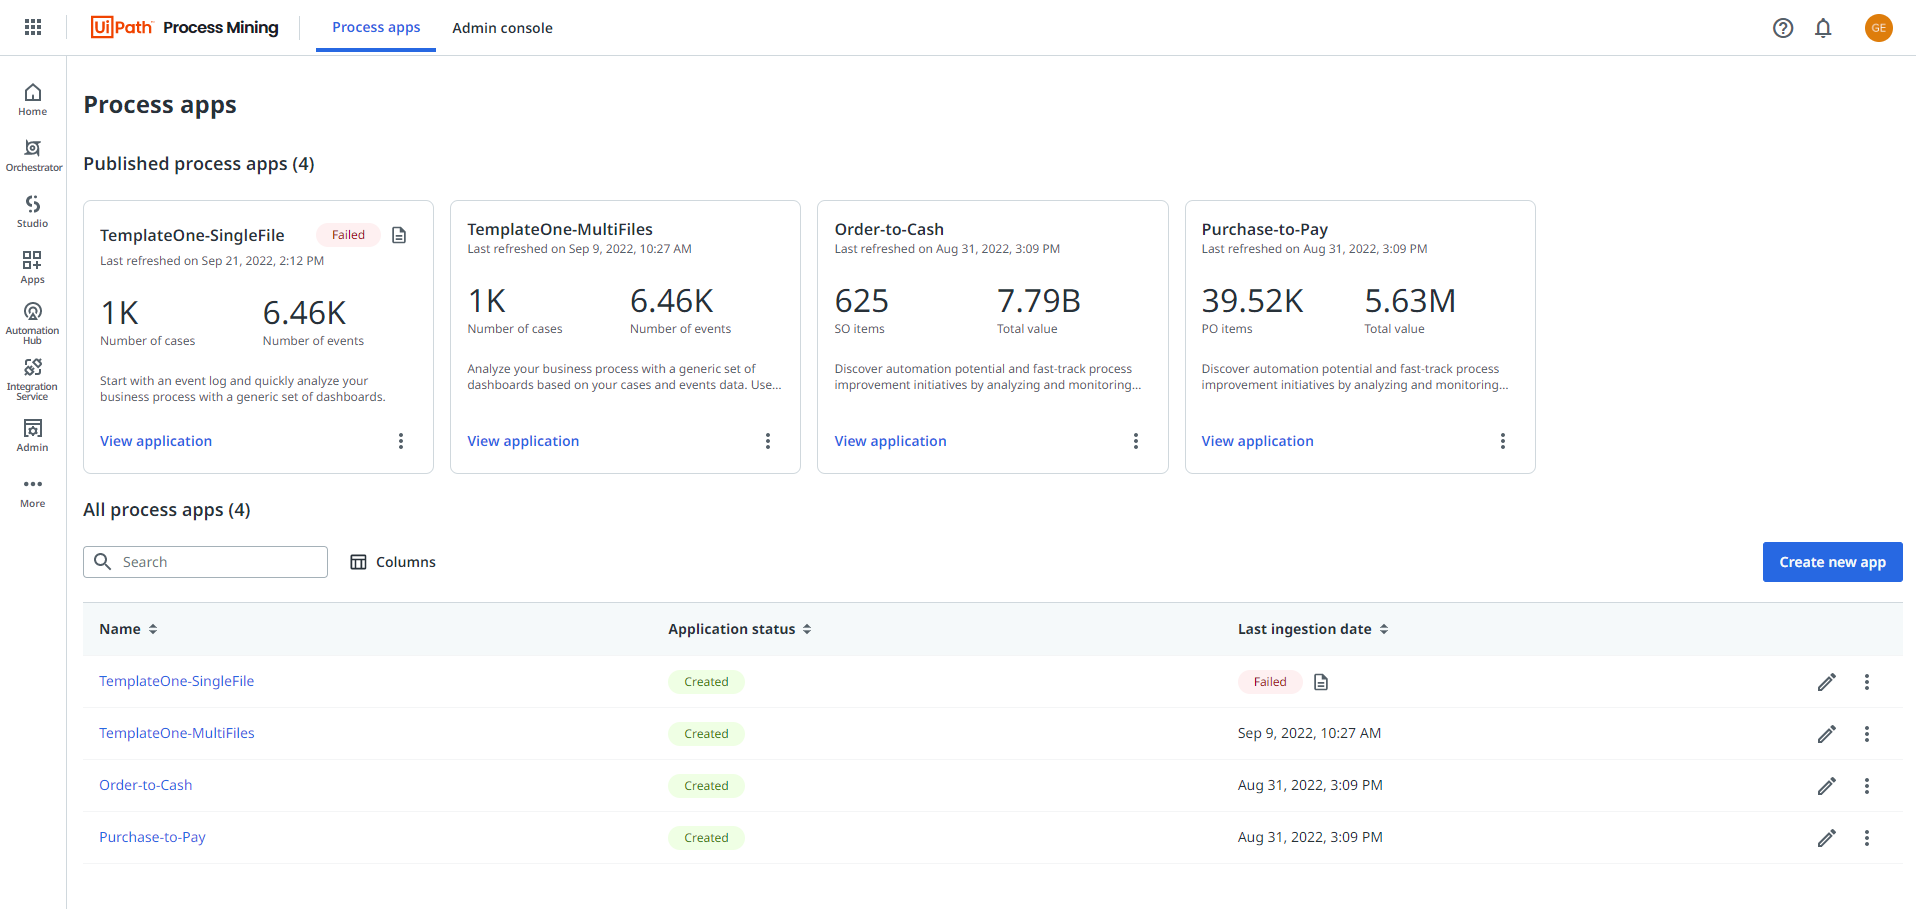
Task: Sort the table by Name column
Action: pos(152,628)
